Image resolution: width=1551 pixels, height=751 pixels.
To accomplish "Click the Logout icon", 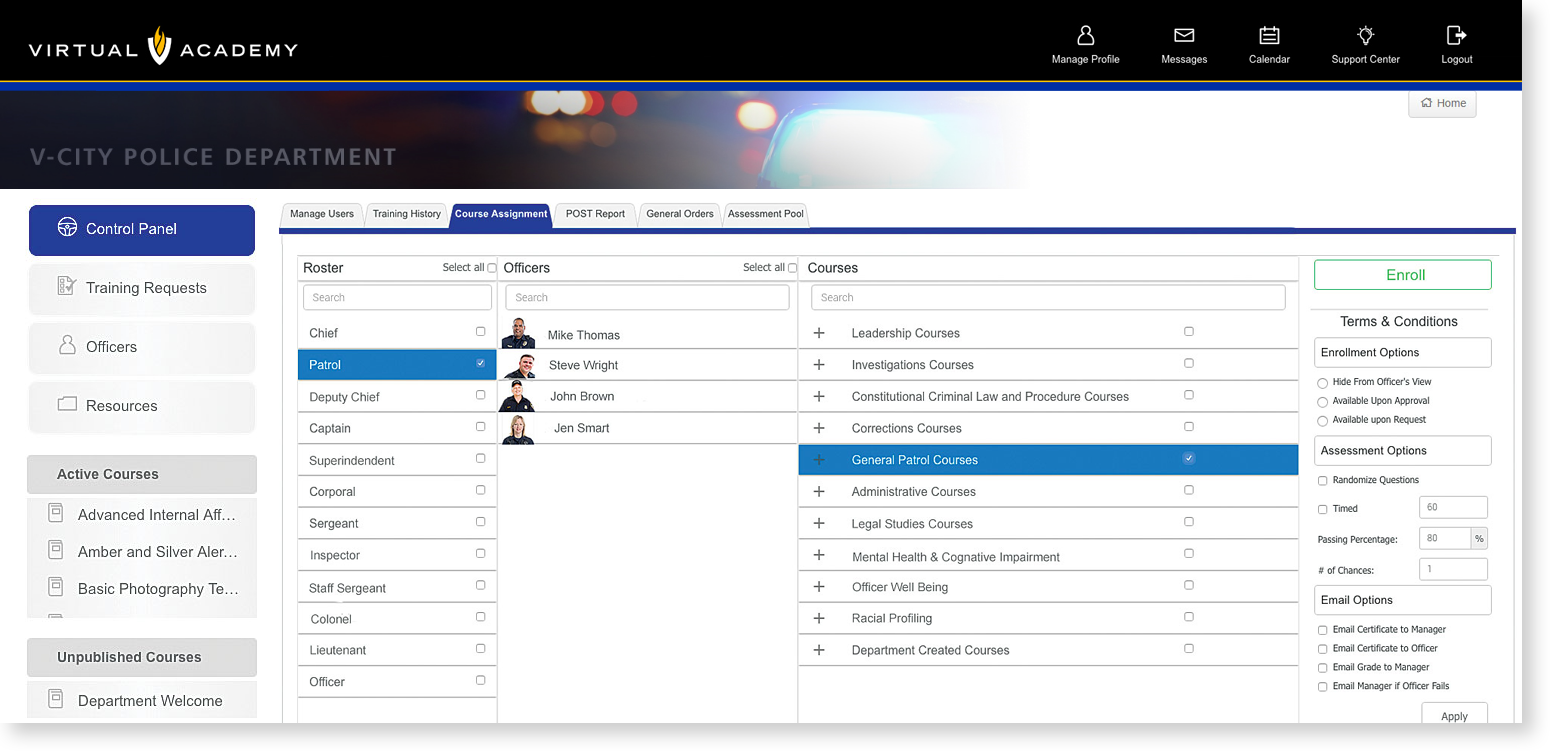I will (1456, 36).
